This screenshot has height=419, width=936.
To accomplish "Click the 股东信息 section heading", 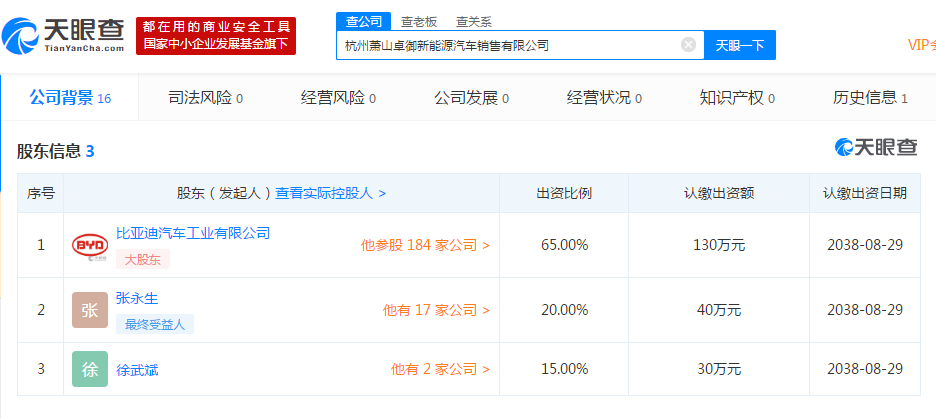I will click(56, 152).
